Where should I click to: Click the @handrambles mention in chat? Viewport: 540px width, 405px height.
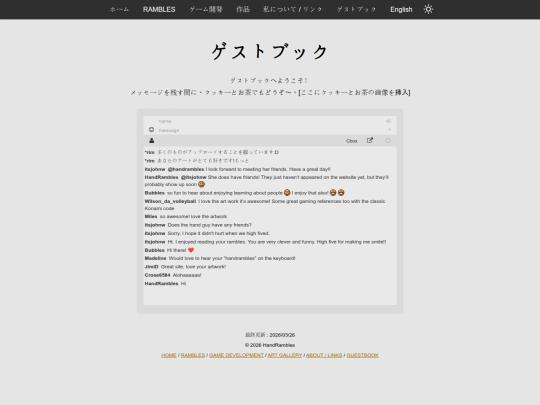coord(186,169)
